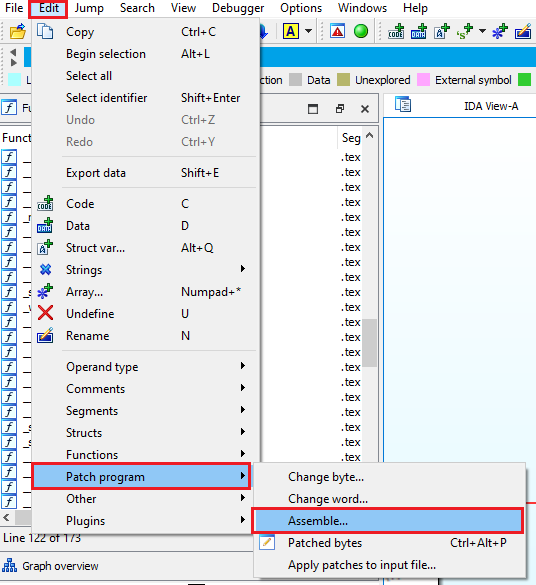Click the External symbol pink legend swatch

point(423,80)
